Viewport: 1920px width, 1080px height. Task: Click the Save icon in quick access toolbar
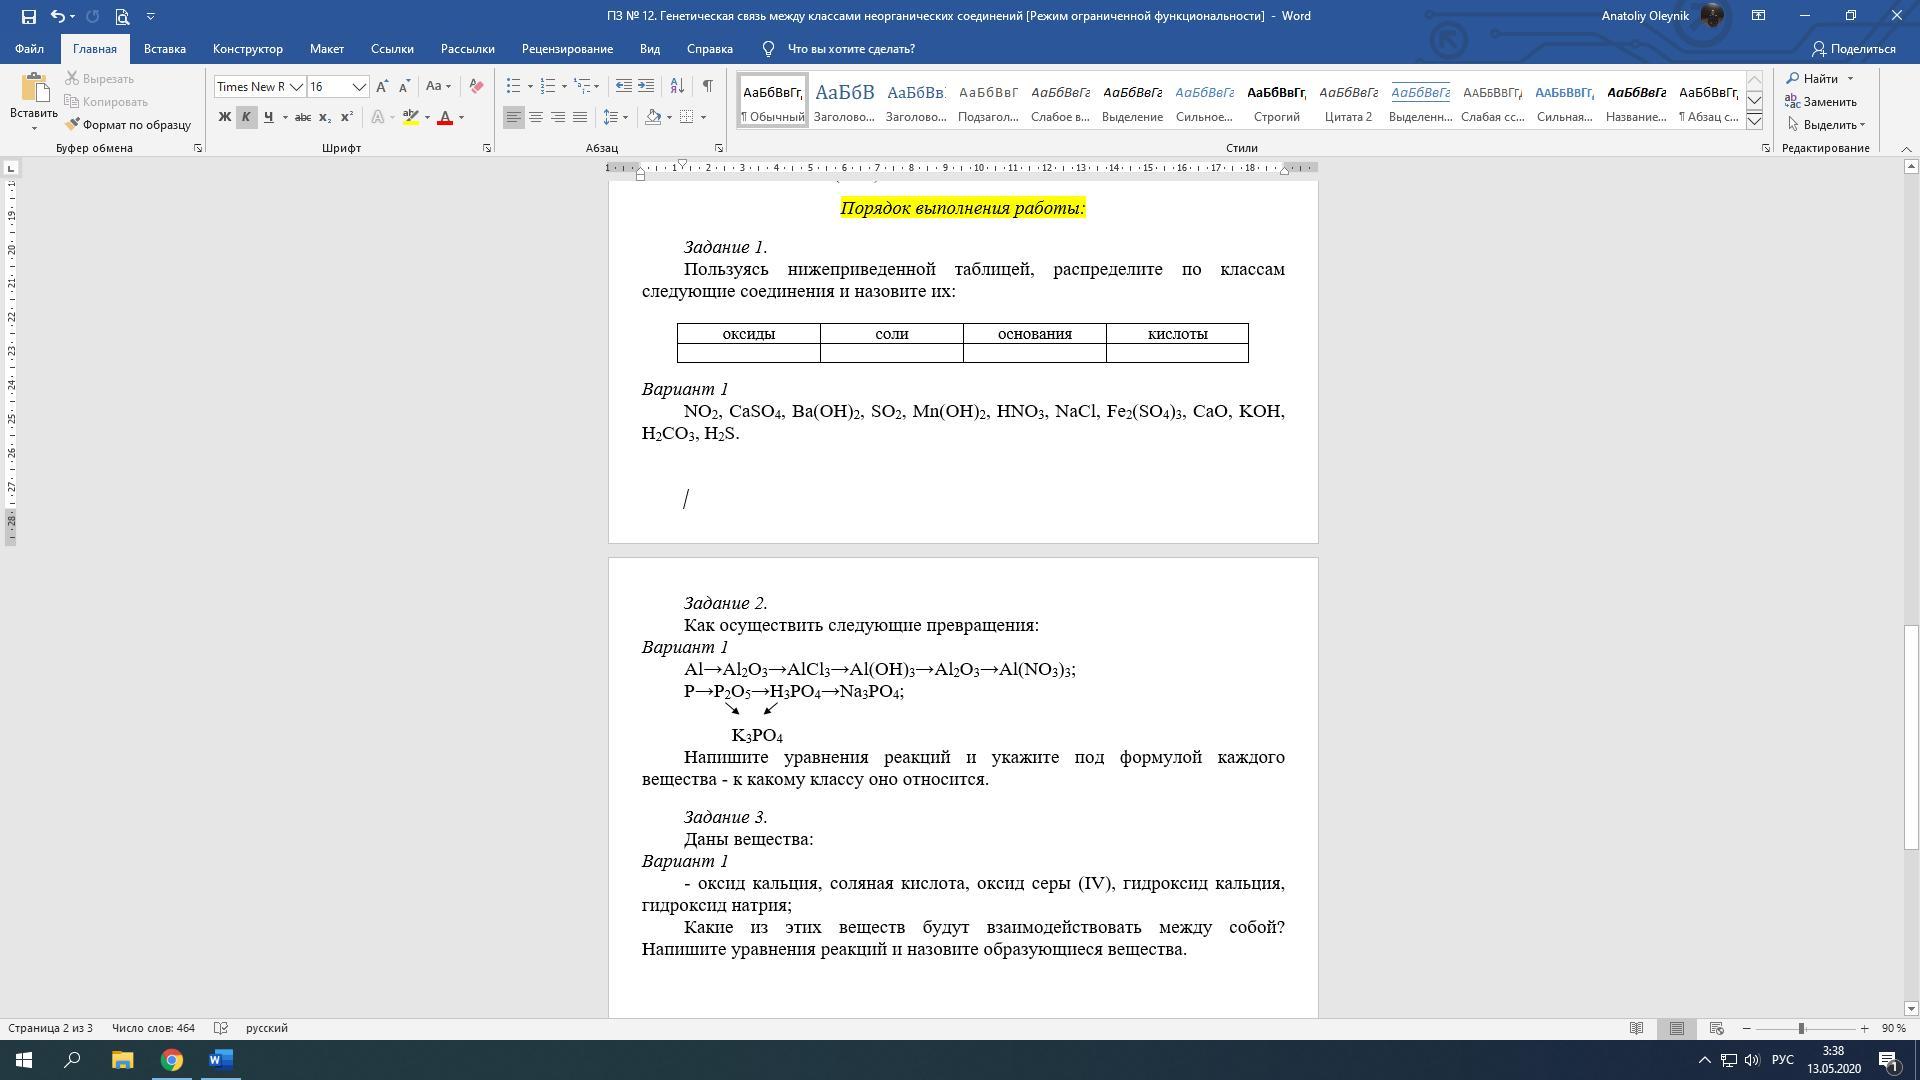28,16
